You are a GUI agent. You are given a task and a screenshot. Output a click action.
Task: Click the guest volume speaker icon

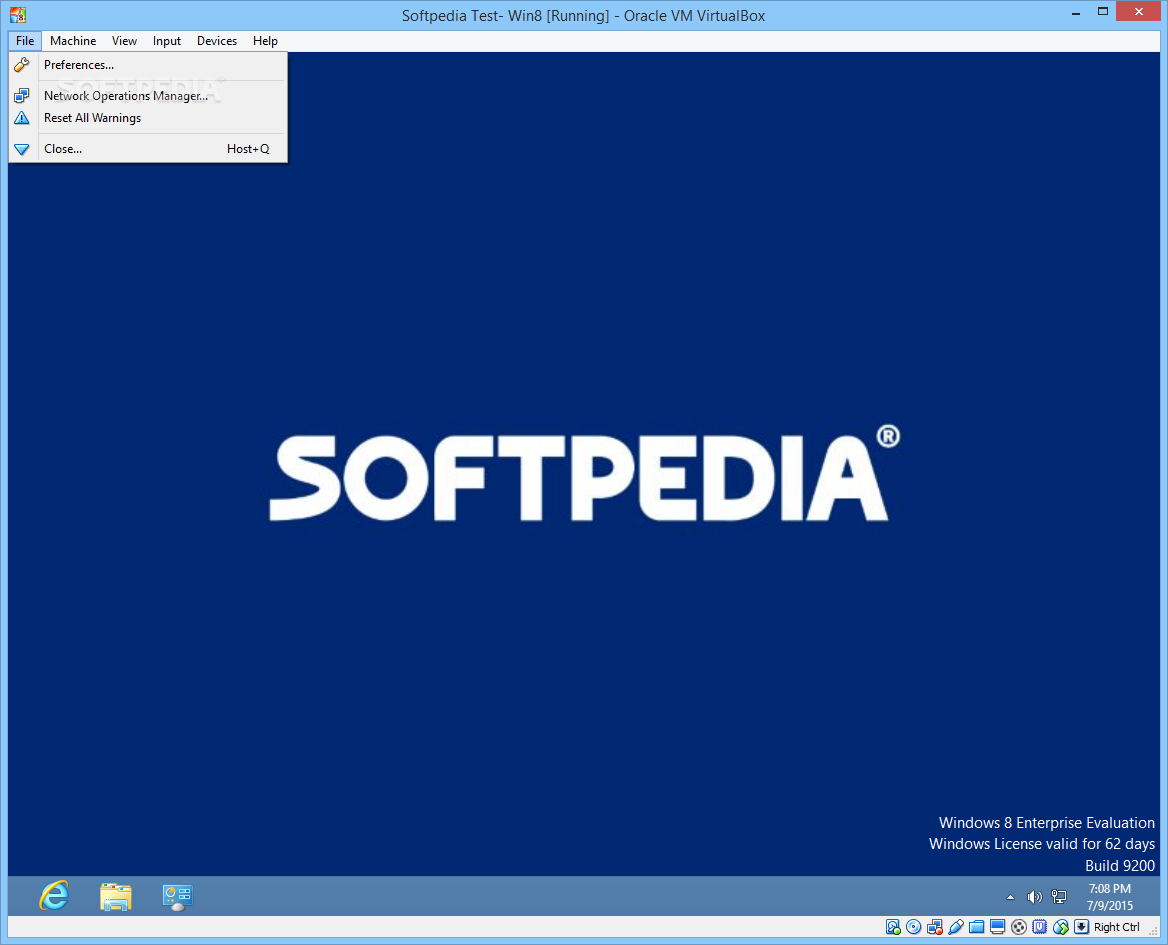(x=1034, y=897)
